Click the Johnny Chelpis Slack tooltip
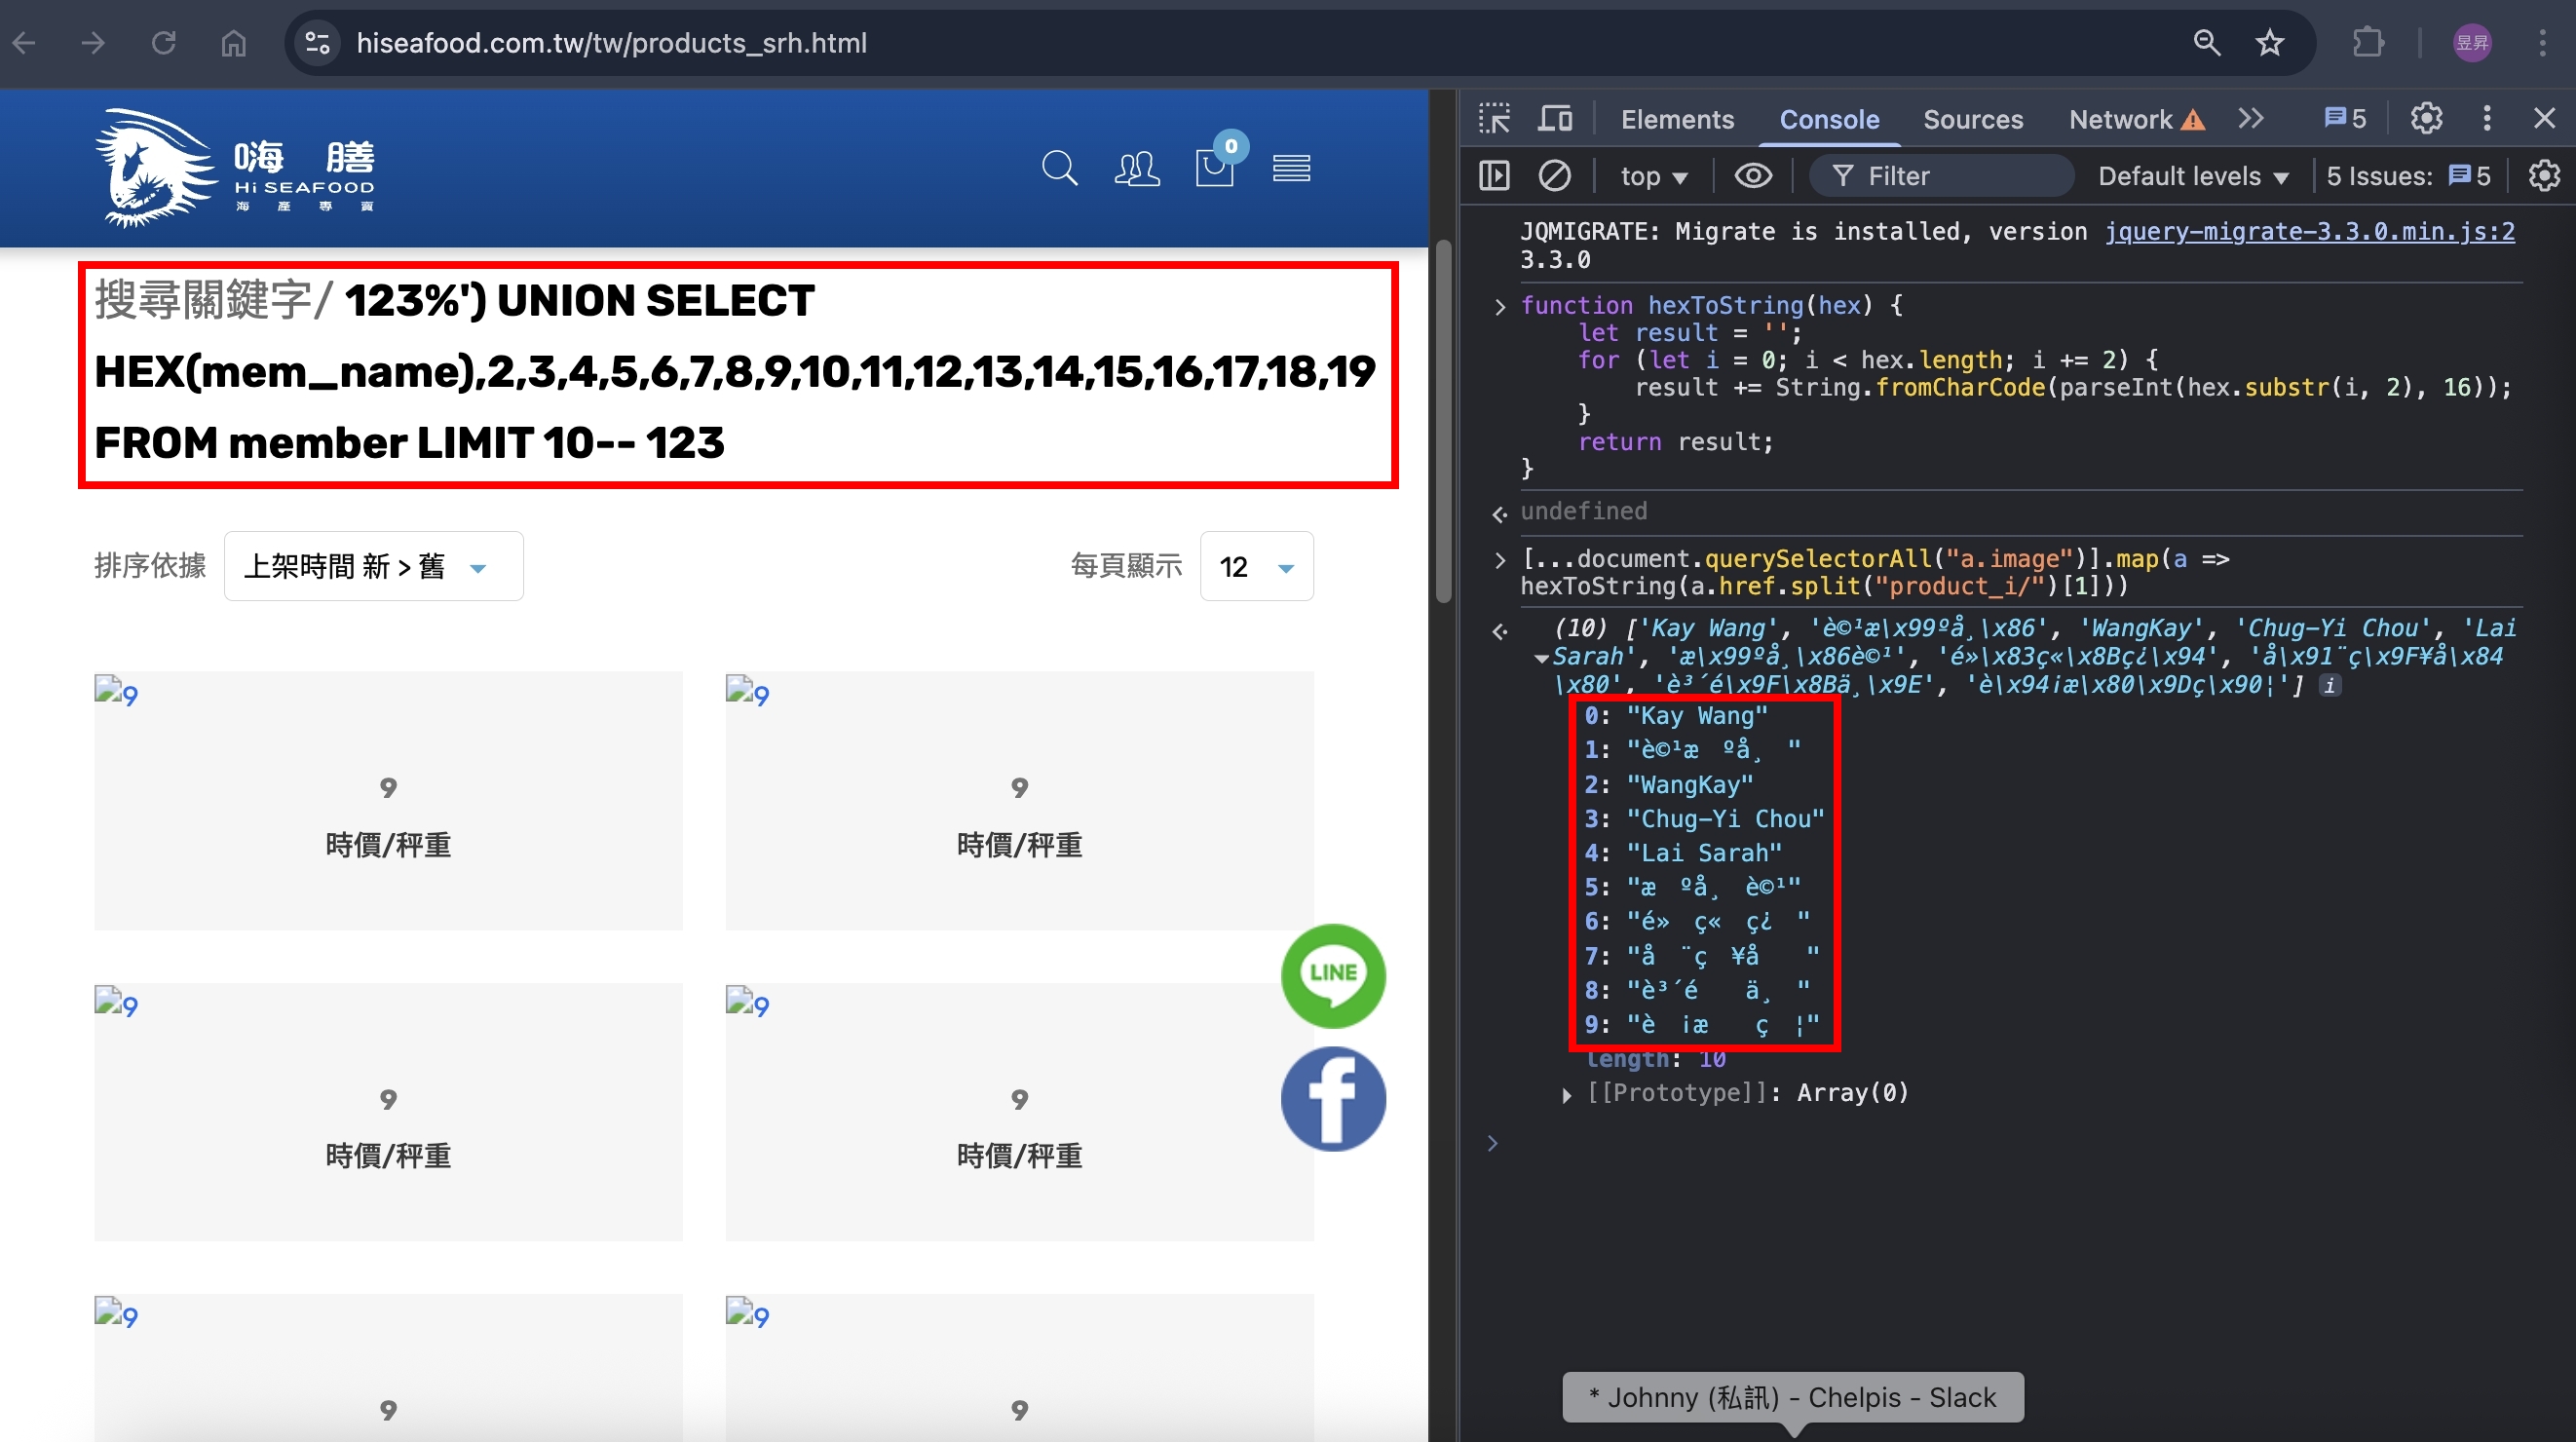Screen dimensions: 2576x1442 [1793, 1398]
